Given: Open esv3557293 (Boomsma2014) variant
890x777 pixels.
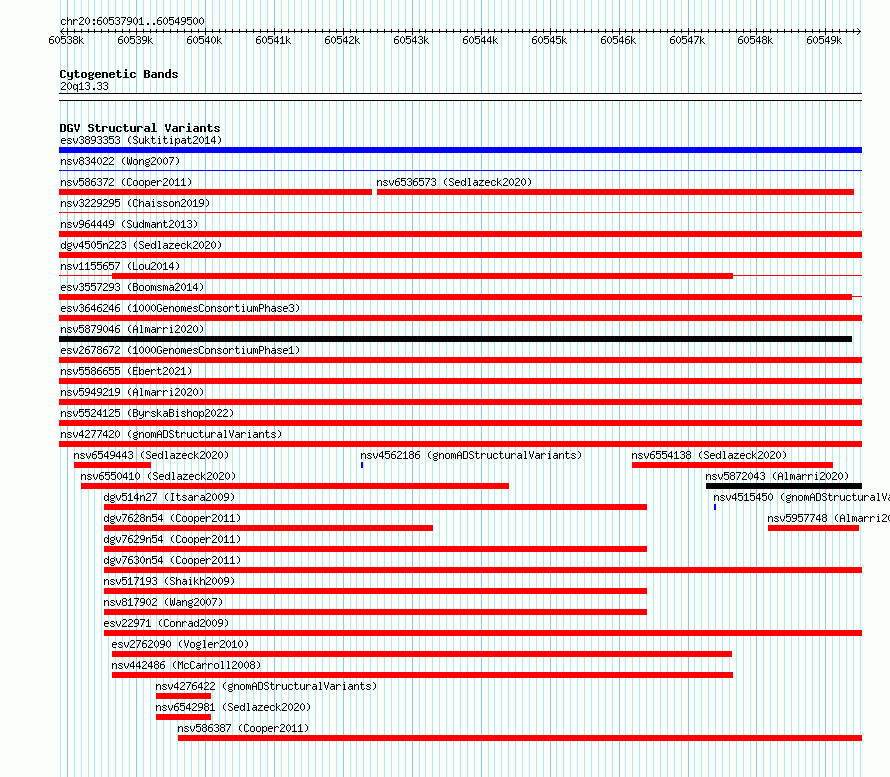Looking at the screenshot, I should [132, 287].
